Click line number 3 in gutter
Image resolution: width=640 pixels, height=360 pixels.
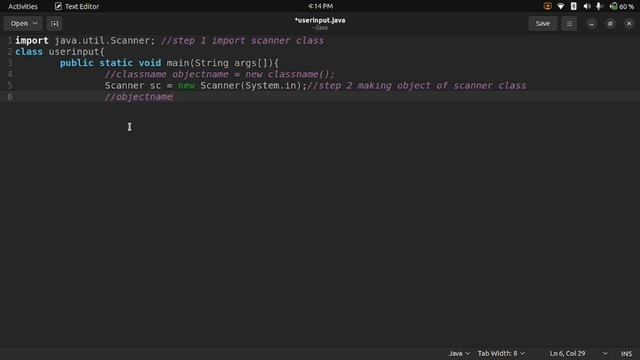pos(10,63)
